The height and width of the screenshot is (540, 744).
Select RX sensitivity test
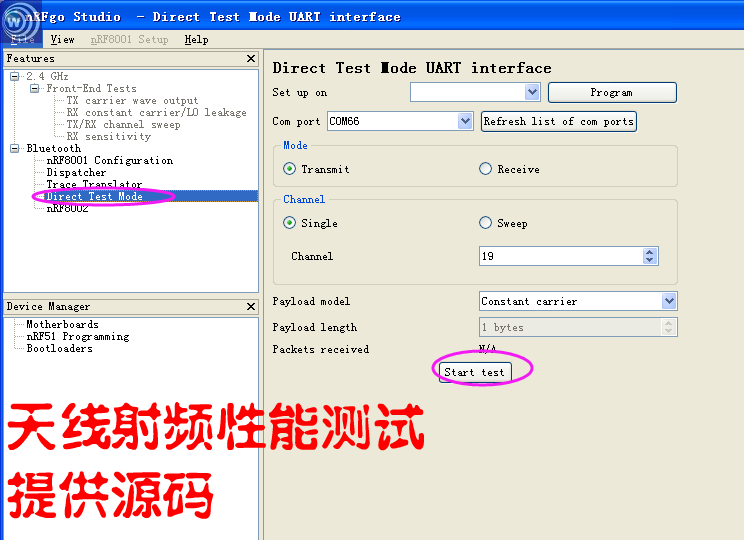109,137
